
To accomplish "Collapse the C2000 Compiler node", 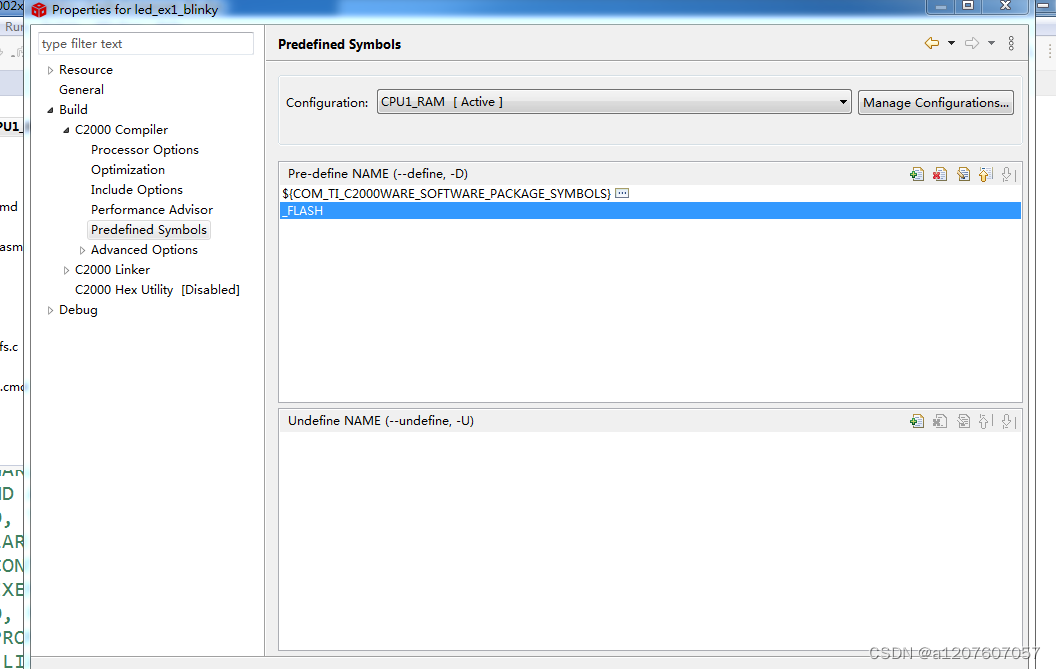I will pyautogui.click(x=66, y=130).
